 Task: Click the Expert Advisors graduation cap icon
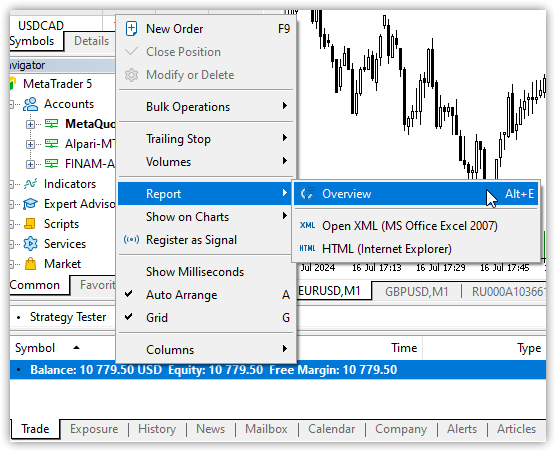[x=30, y=204]
